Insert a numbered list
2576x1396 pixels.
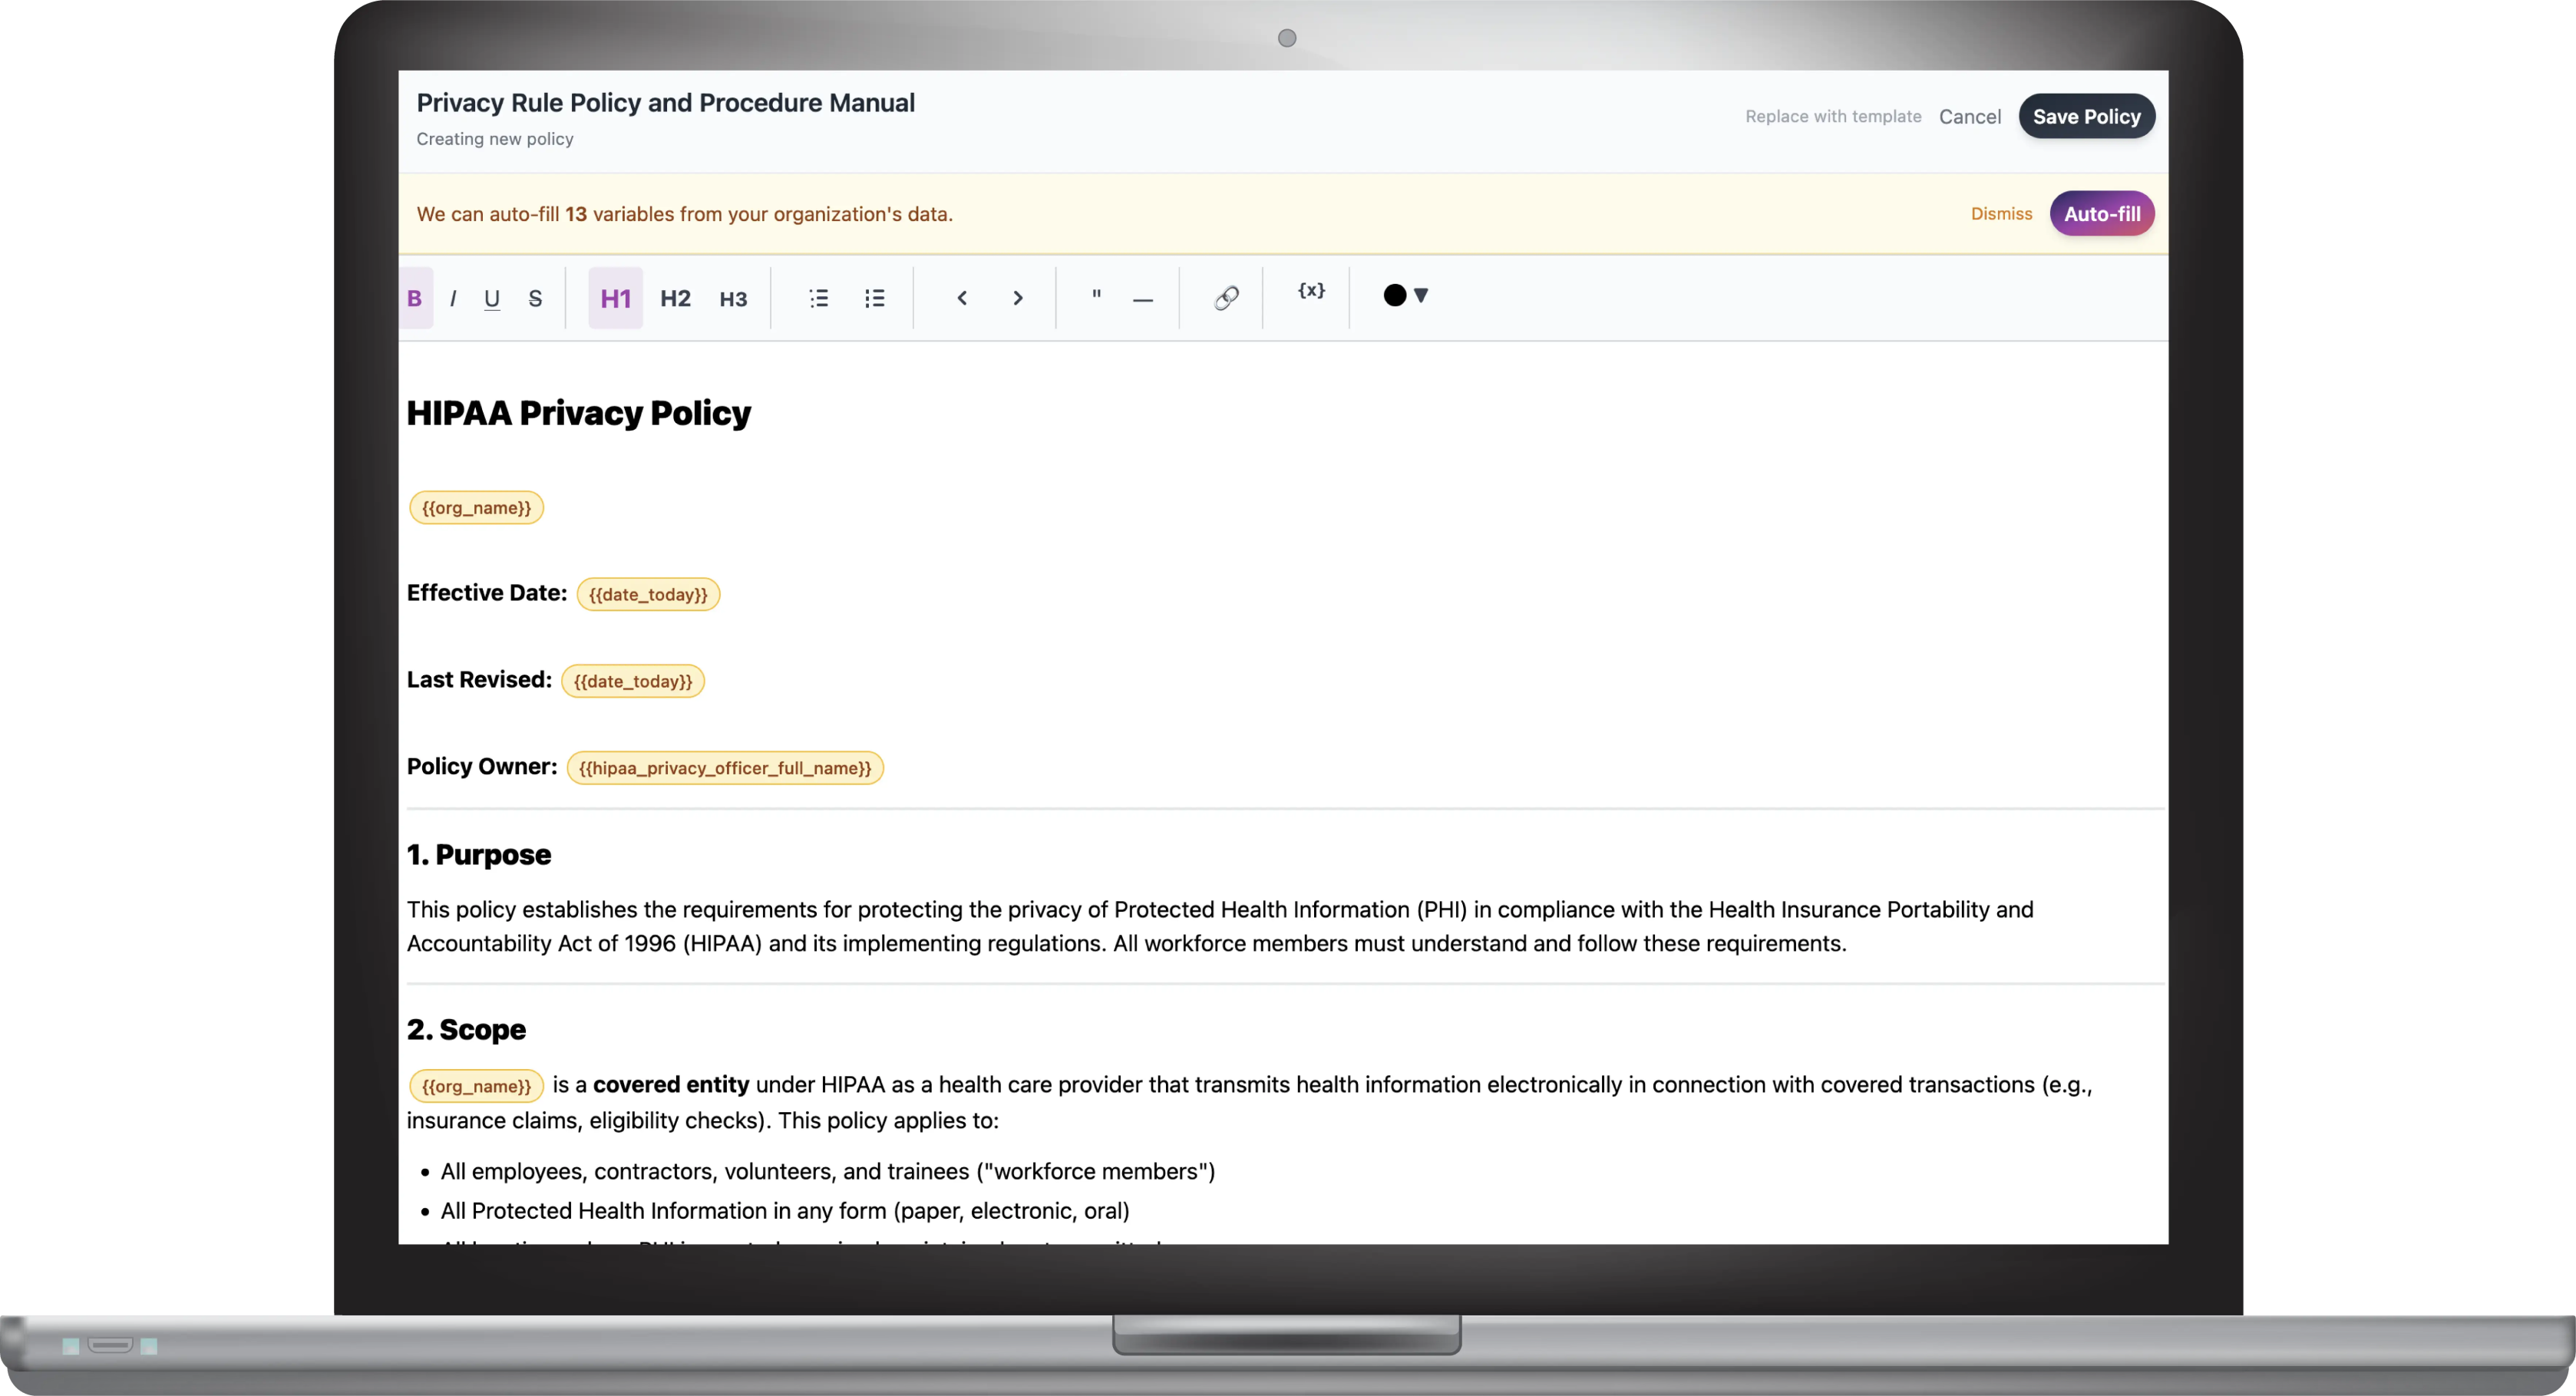[x=875, y=298]
